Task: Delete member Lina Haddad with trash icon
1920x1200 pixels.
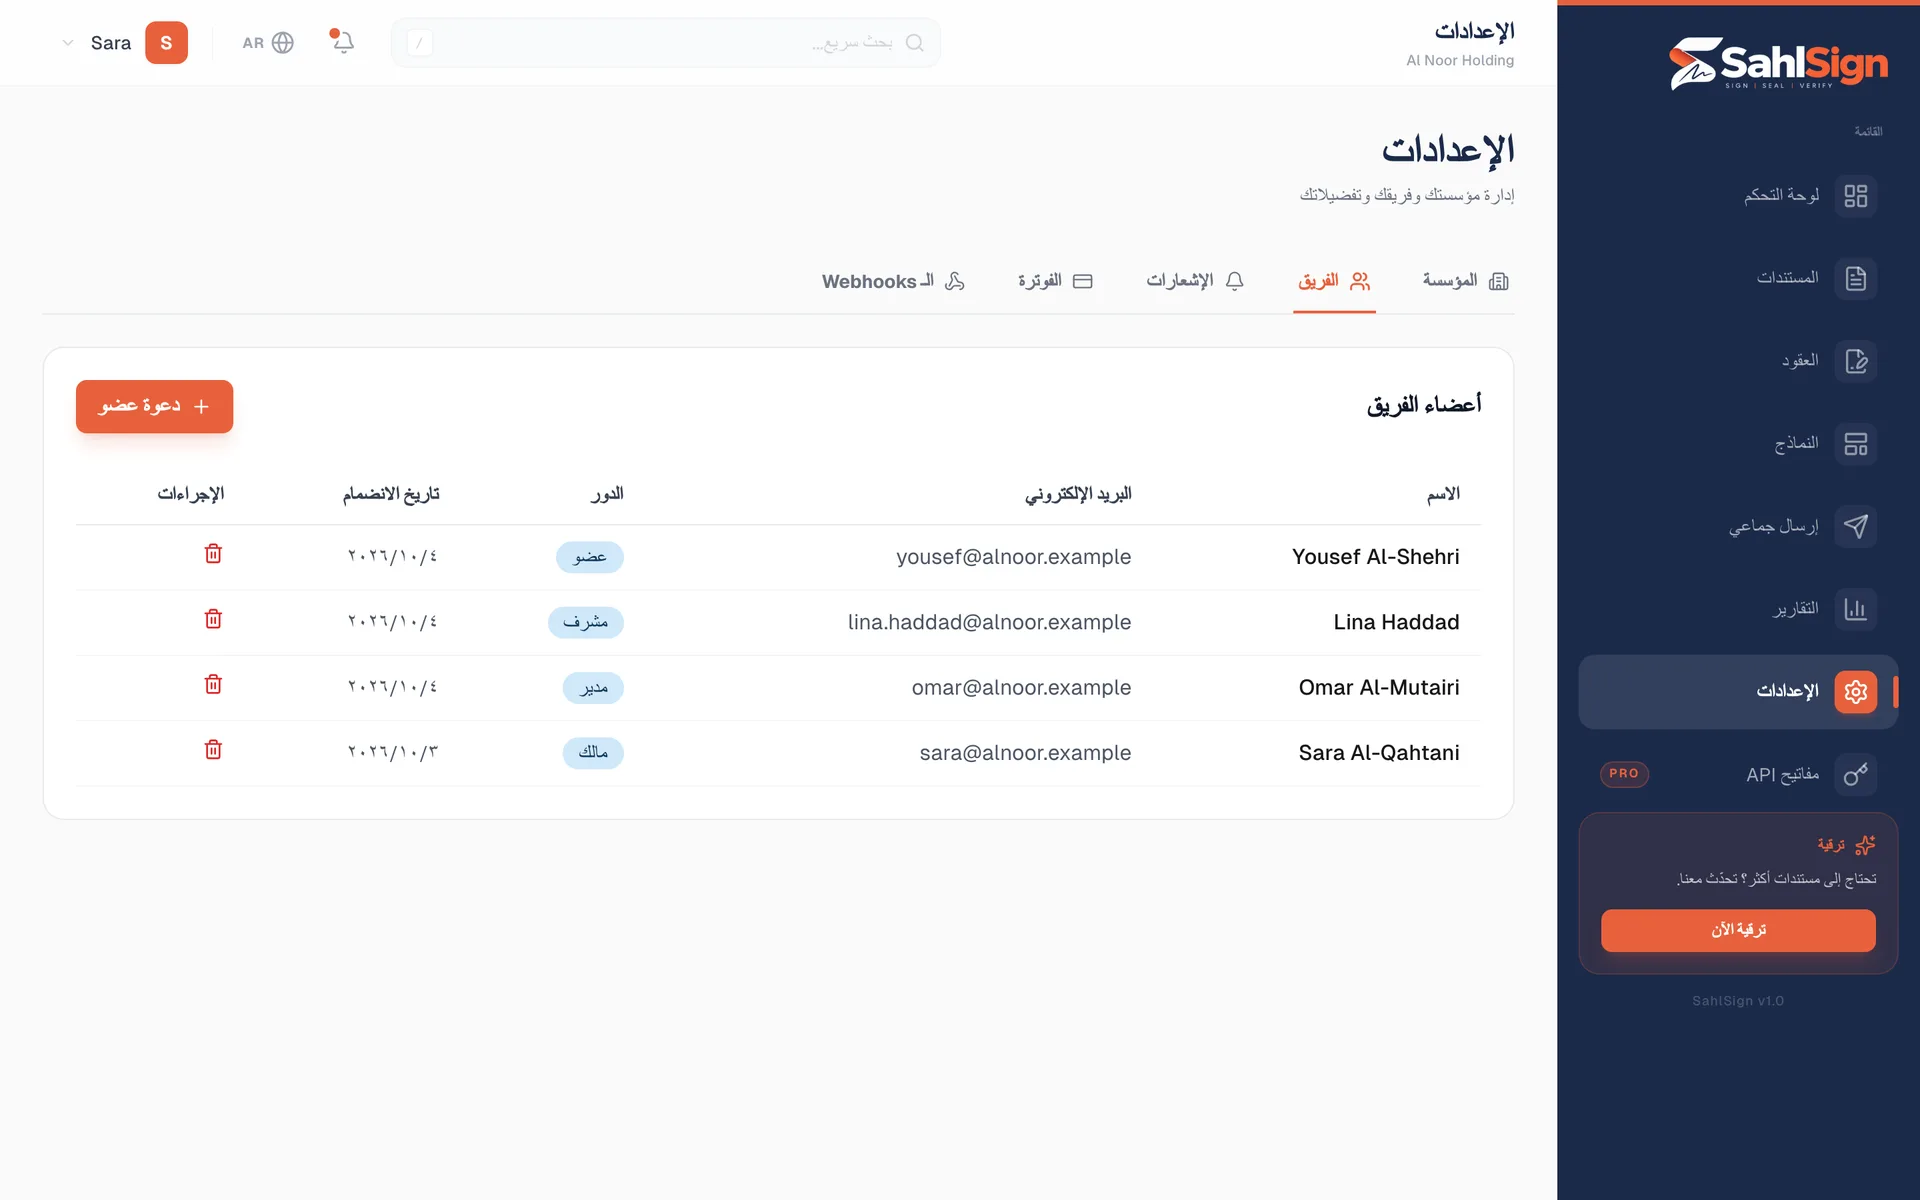Action: [213, 619]
